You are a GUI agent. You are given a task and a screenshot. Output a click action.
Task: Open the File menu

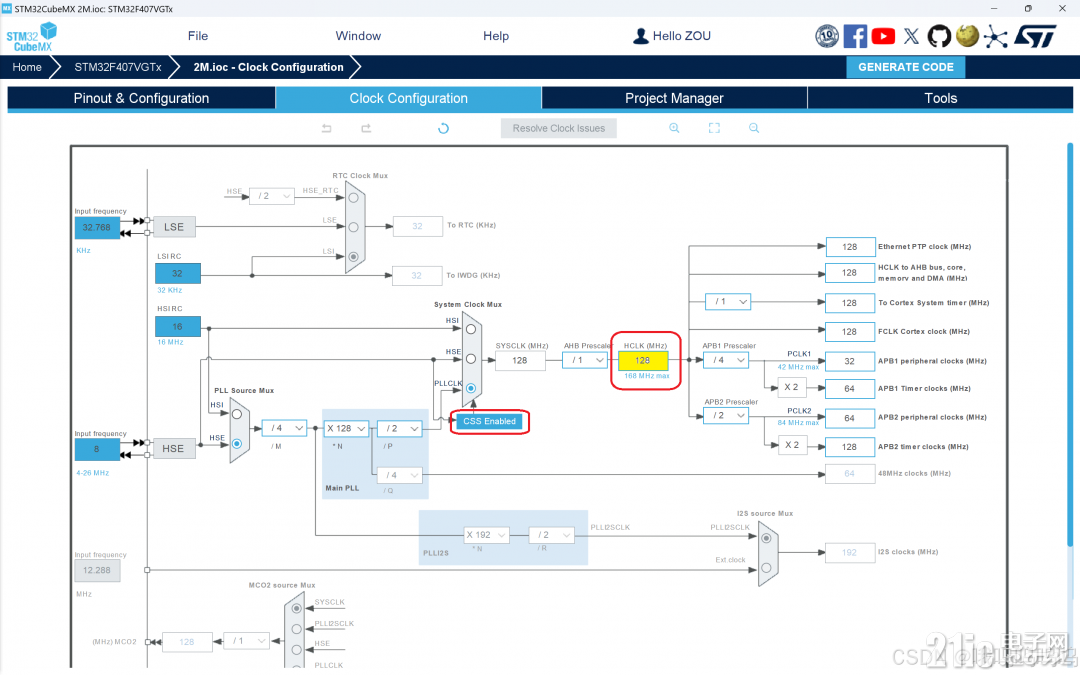tap(198, 36)
